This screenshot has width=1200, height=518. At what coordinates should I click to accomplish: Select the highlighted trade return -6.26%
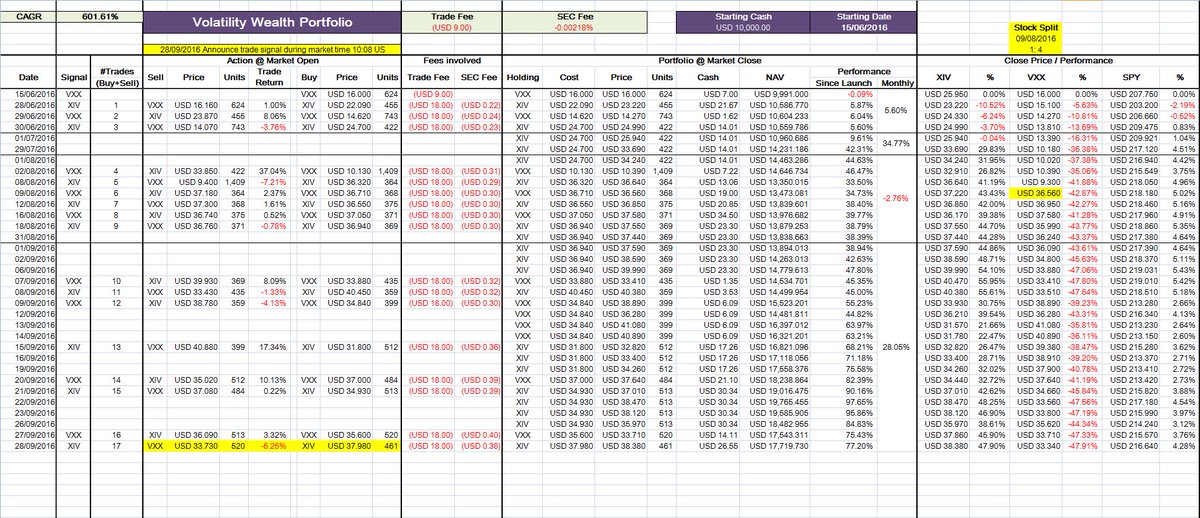tap(269, 448)
